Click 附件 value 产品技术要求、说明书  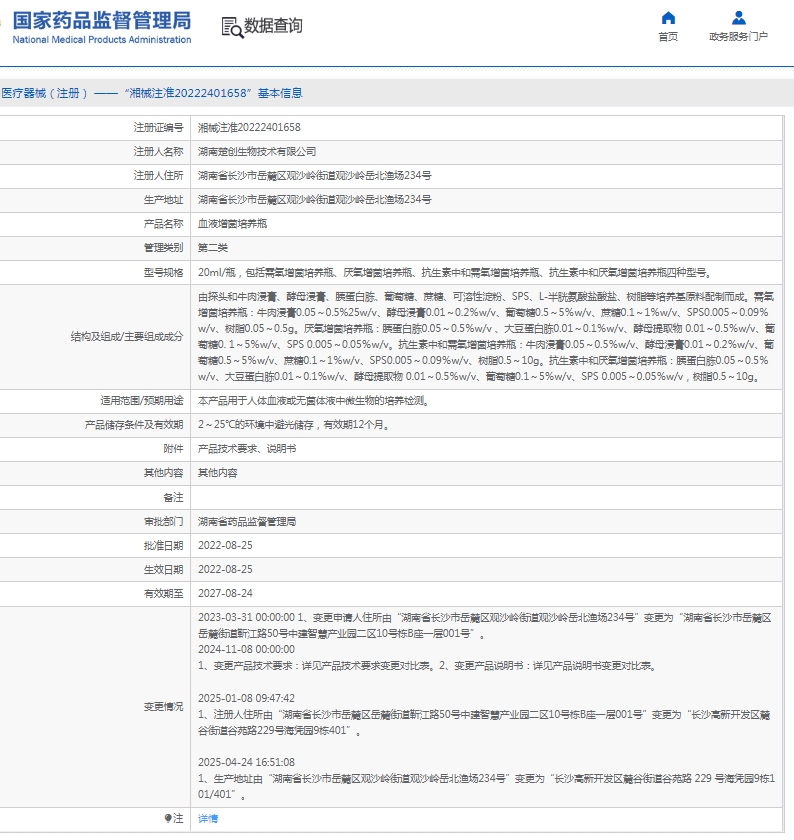pos(247,449)
